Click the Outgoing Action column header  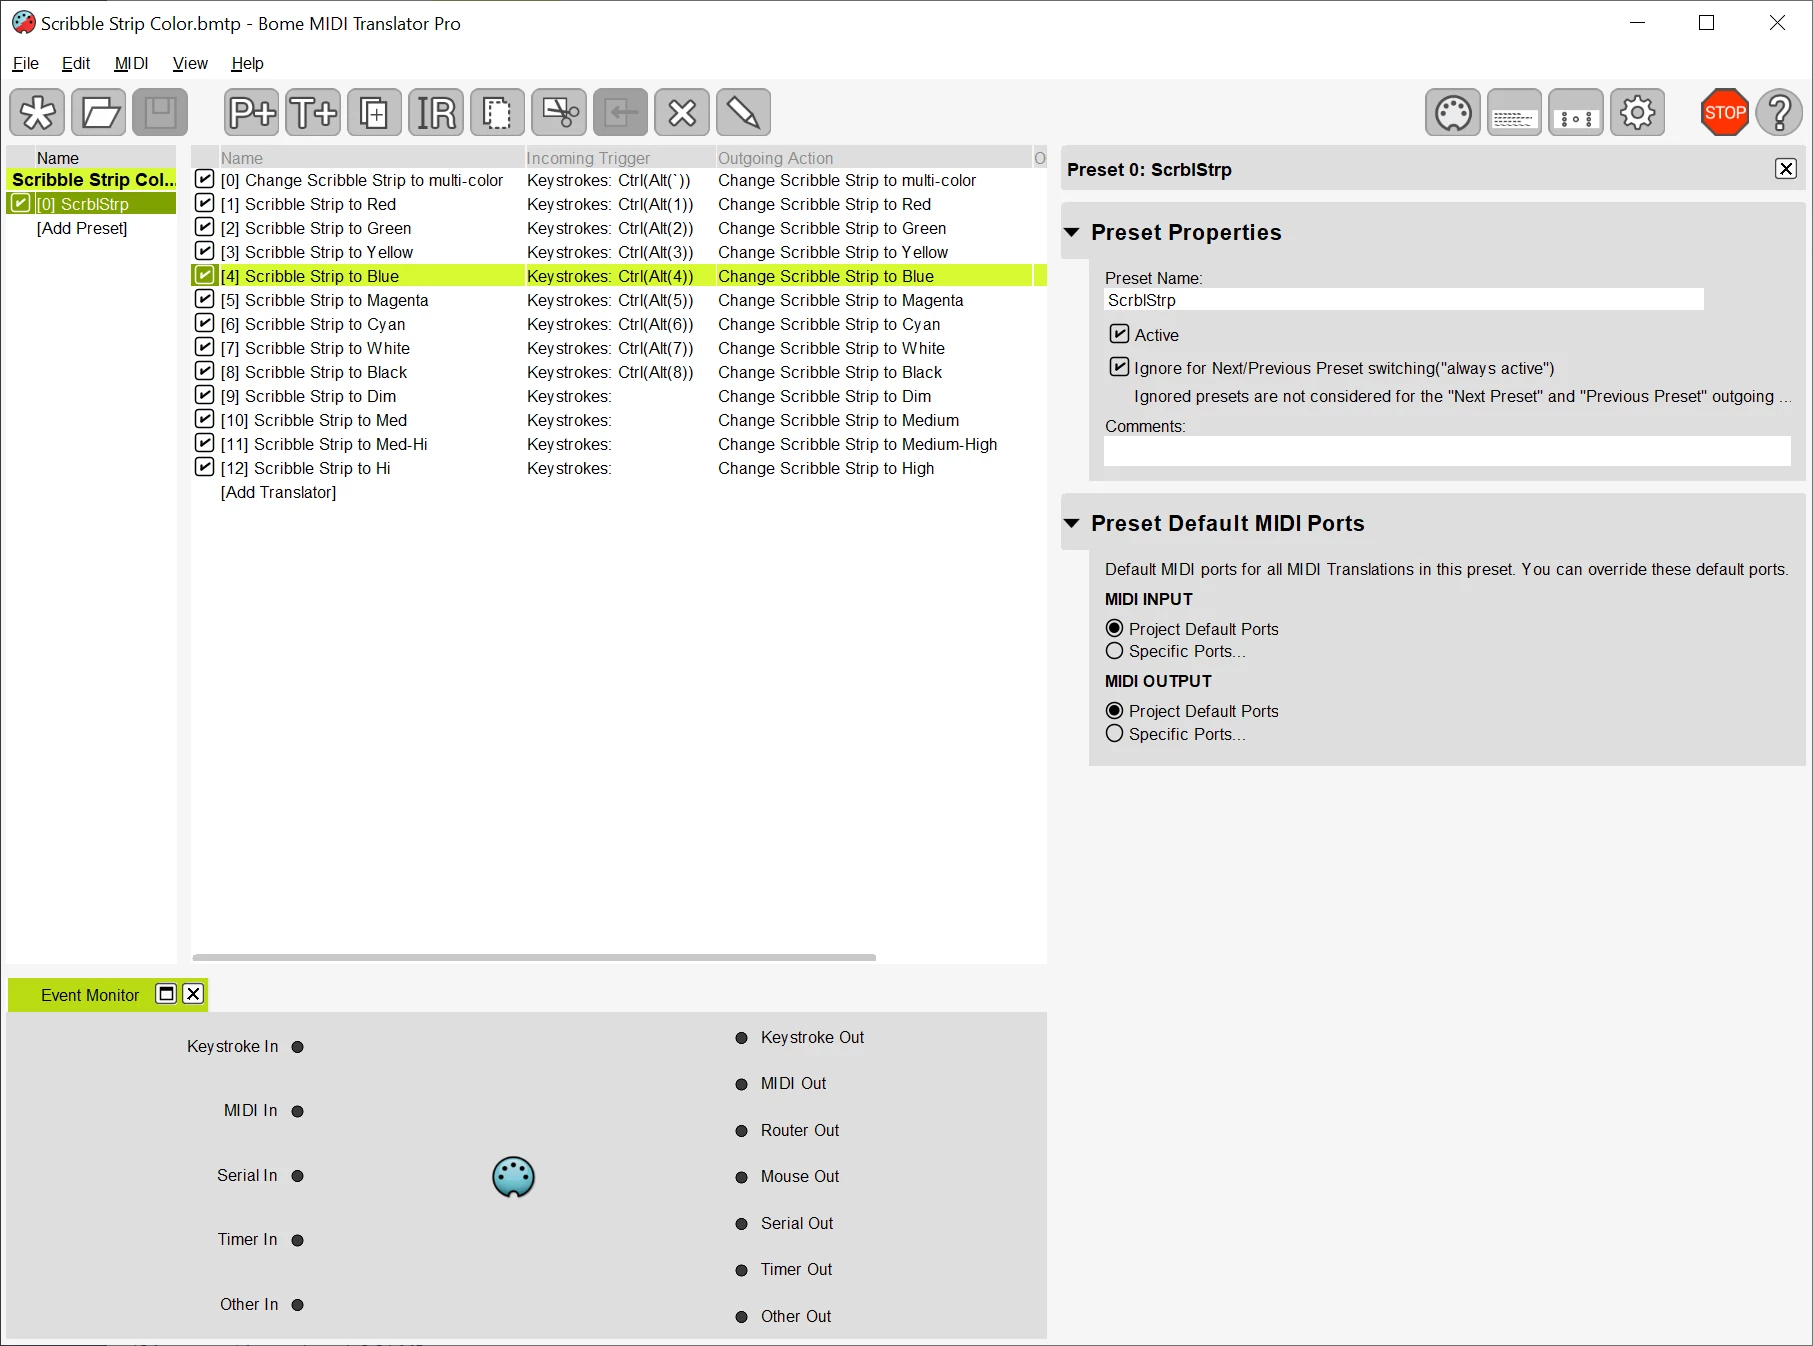873,158
